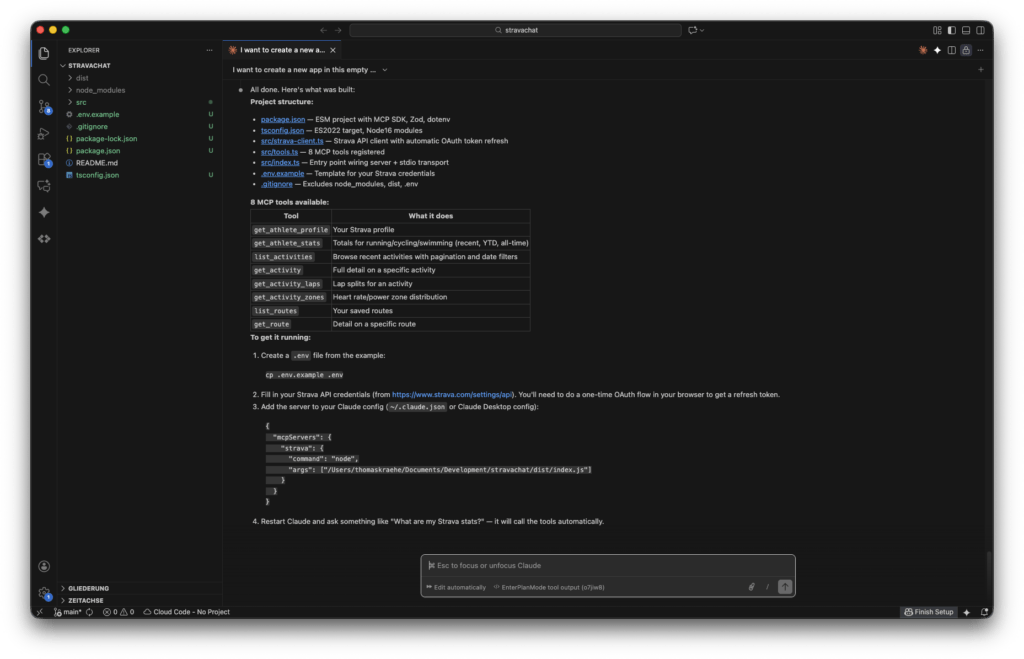Screen dimensions: 1024x659
Task: Open the remote window icon in the status bar
Action: pos(40,613)
